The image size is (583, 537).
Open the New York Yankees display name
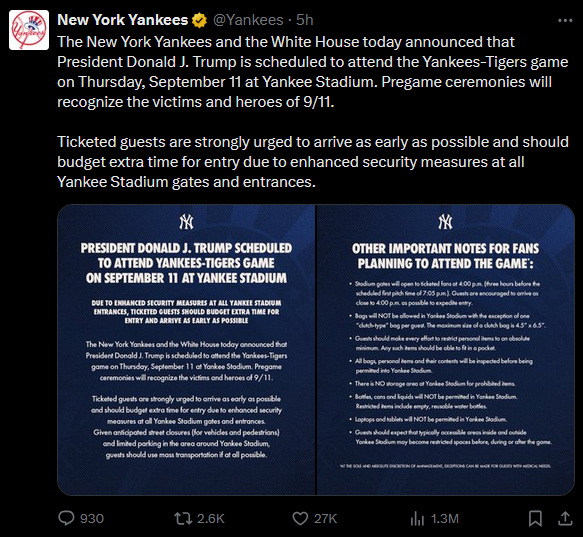(123, 20)
